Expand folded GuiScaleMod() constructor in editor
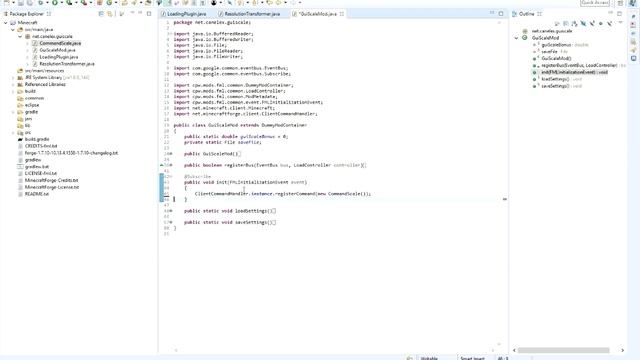This screenshot has width=640, height=360. coord(171,154)
